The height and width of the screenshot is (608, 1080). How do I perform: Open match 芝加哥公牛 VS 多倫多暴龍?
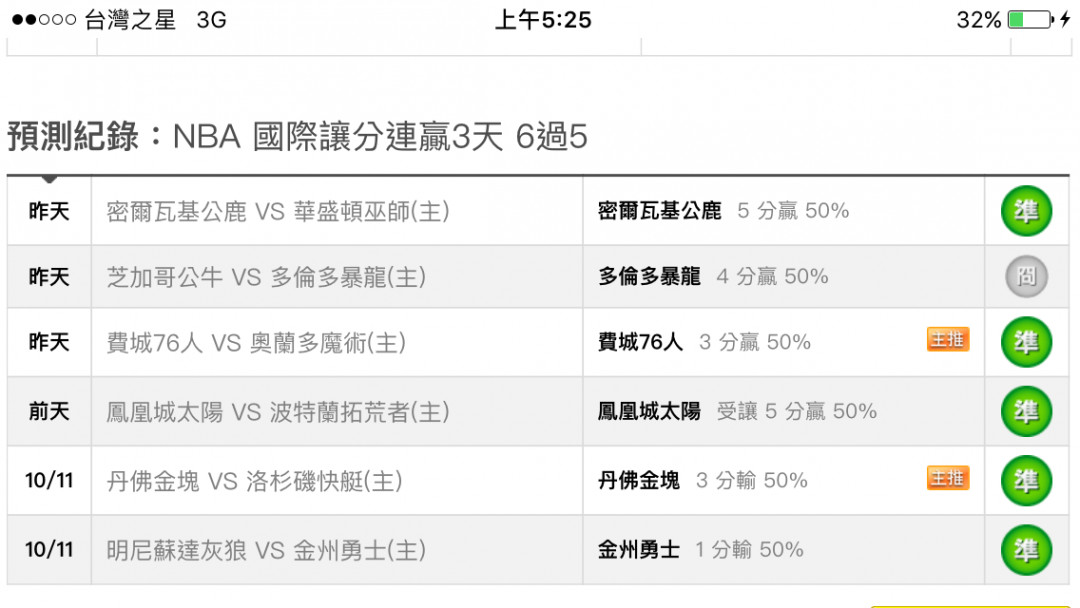click(266, 277)
